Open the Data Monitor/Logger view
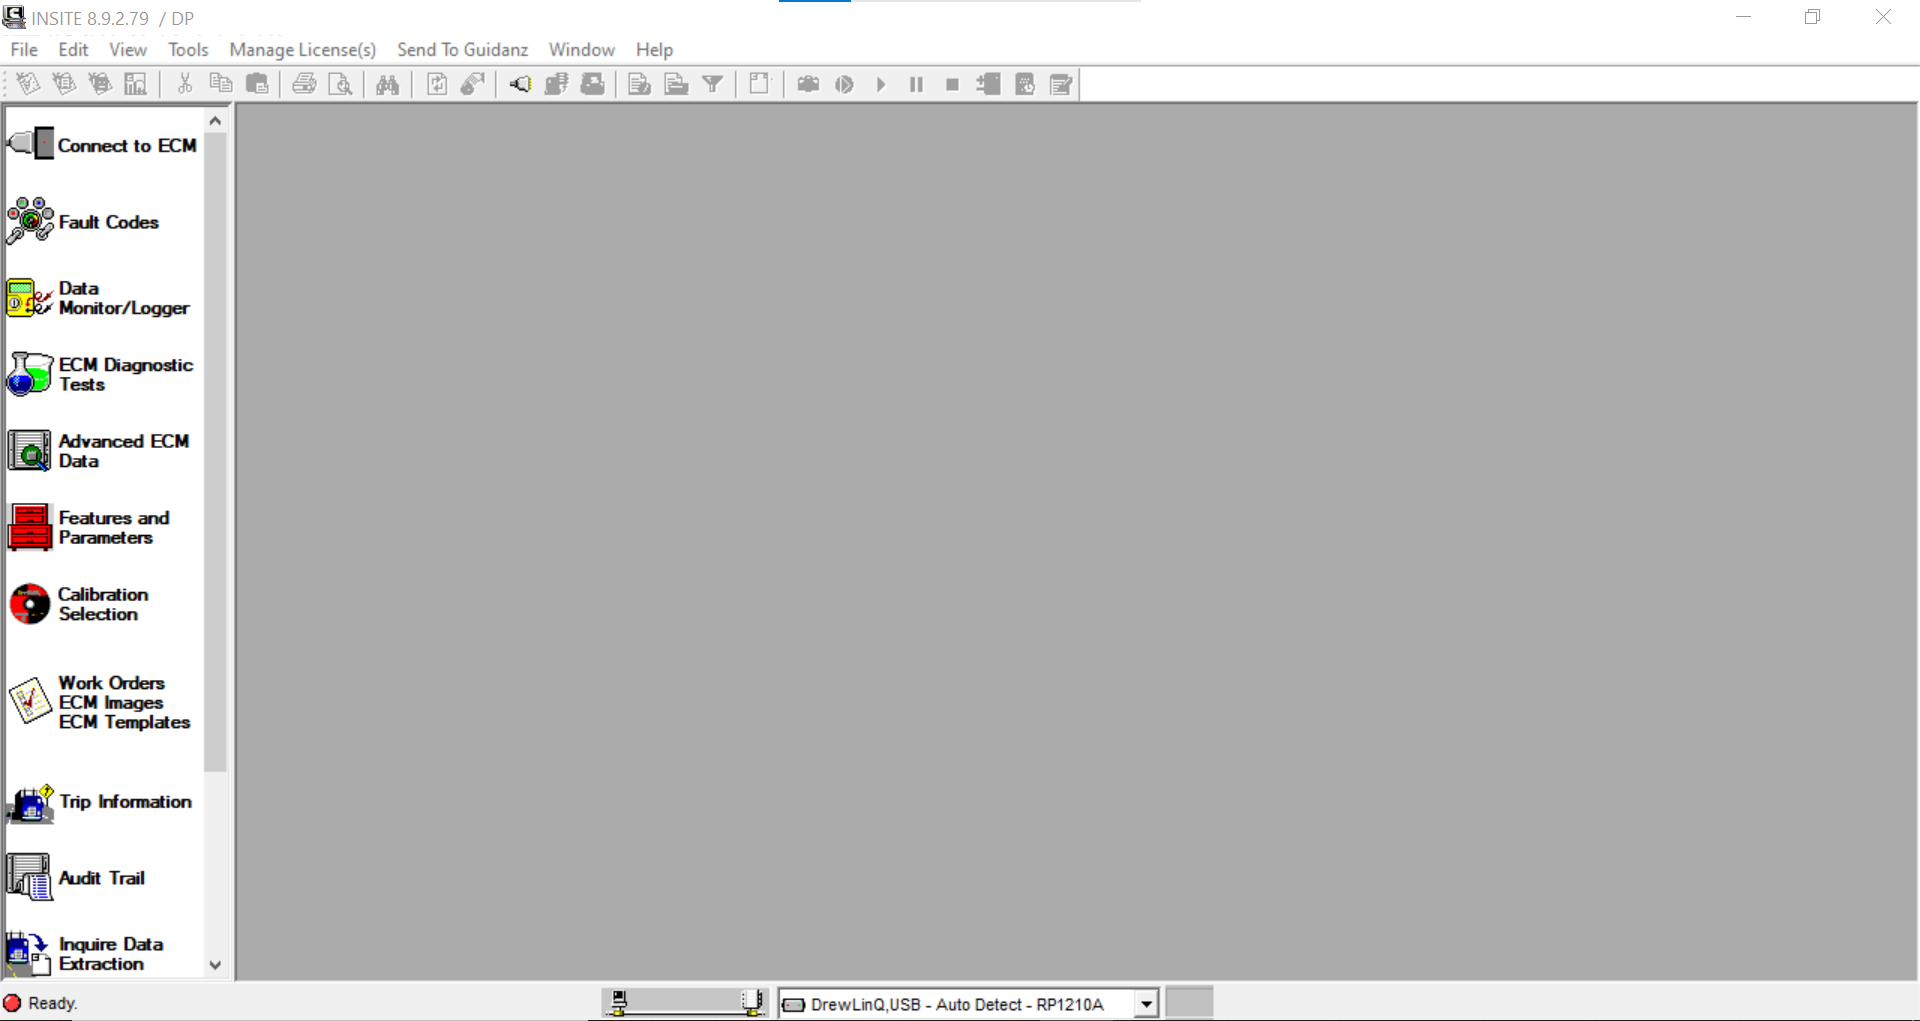This screenshot has width=1920, height=1021. coord(31,298)
